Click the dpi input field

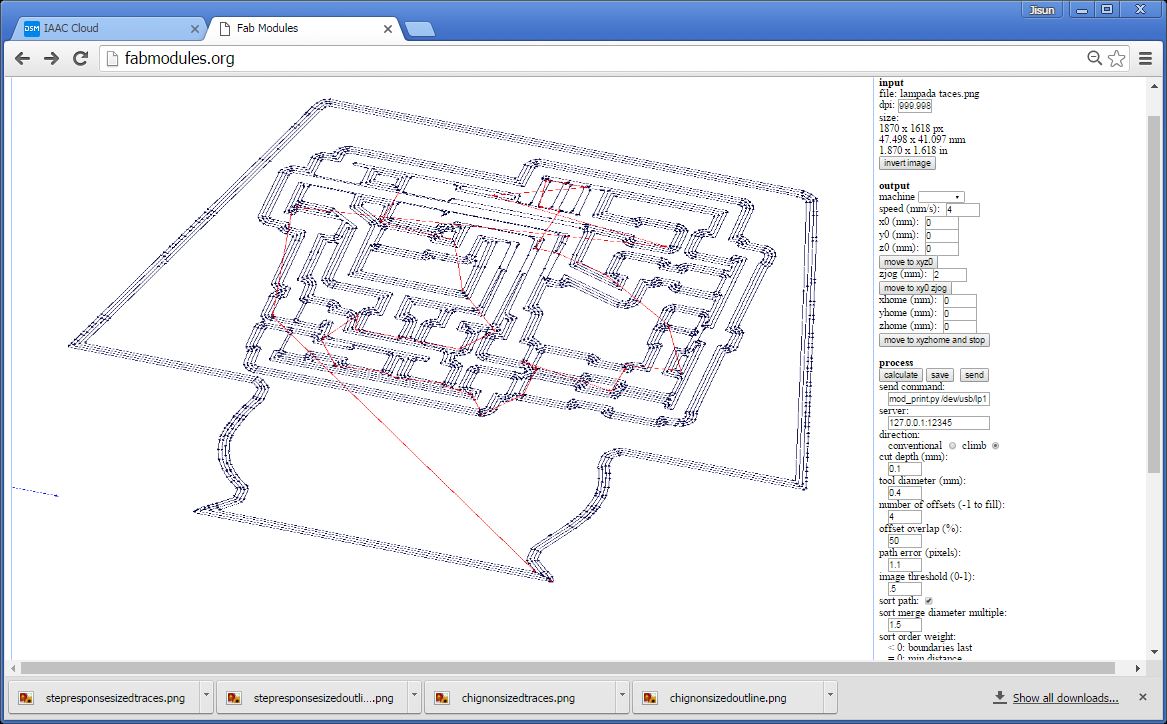click(x=915, y=106)
